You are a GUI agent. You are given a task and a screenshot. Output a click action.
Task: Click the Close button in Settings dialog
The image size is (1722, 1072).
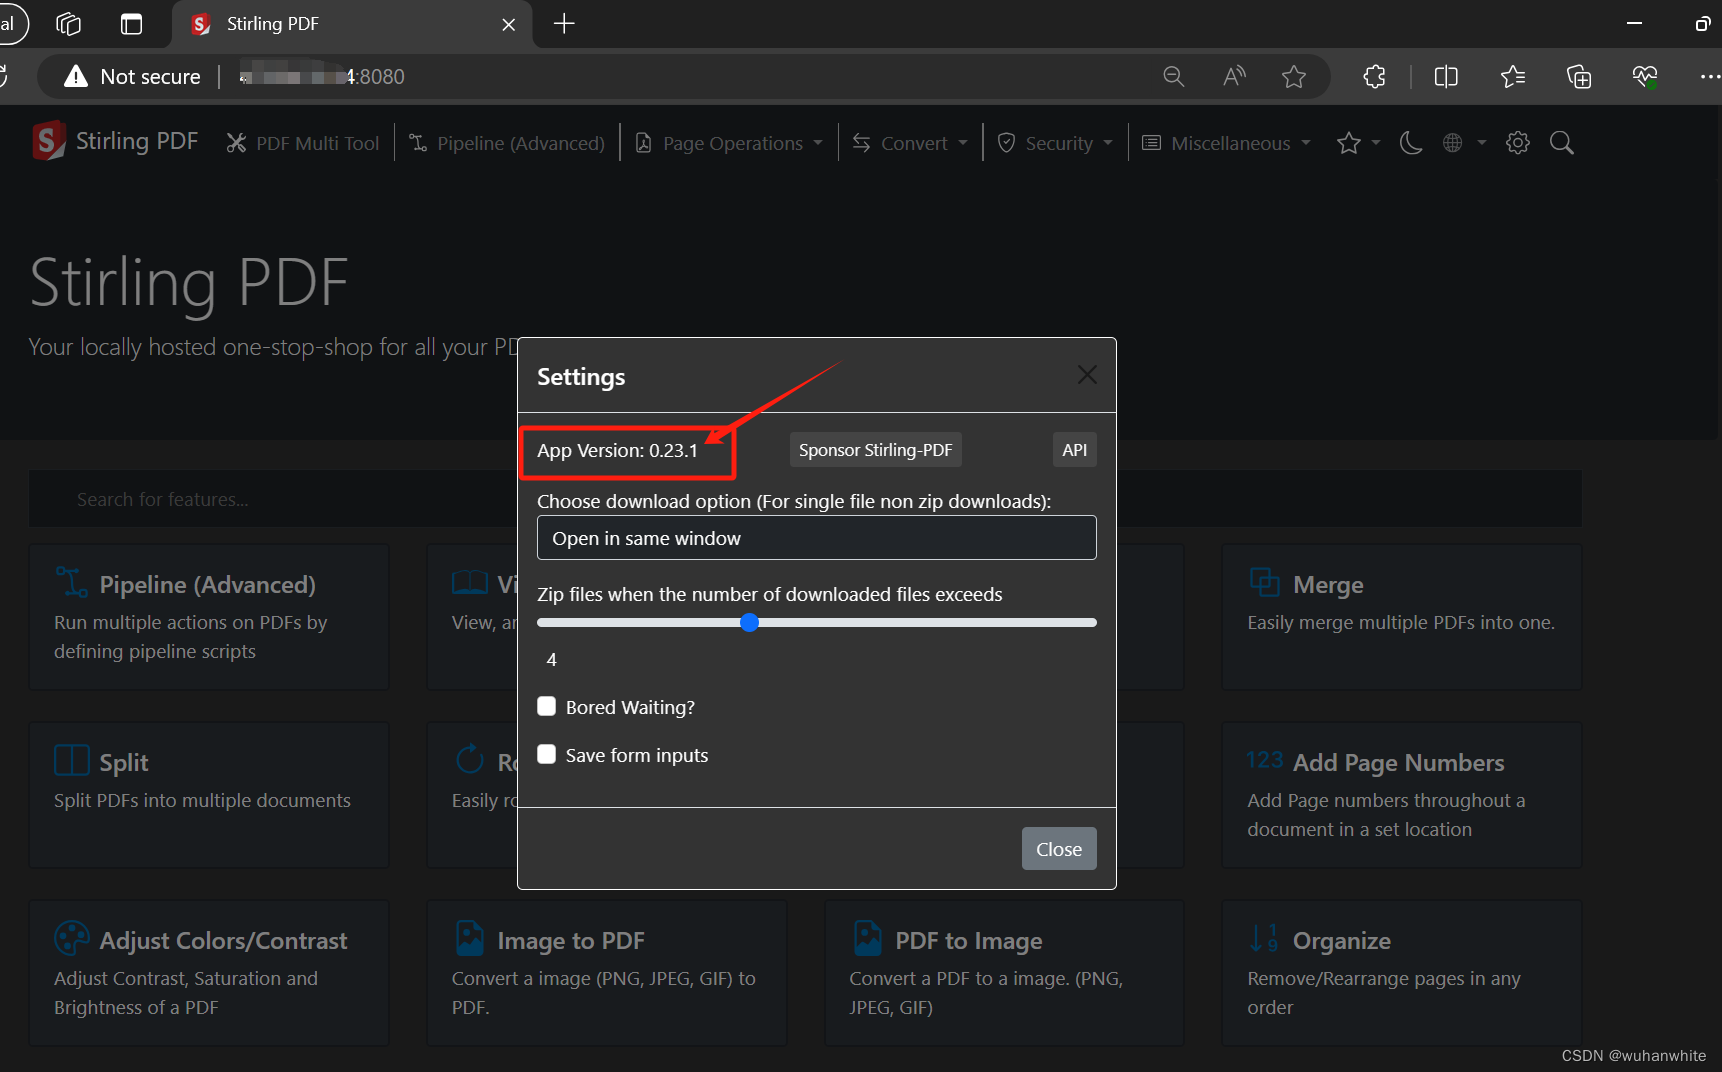[x=1059, y=849]
